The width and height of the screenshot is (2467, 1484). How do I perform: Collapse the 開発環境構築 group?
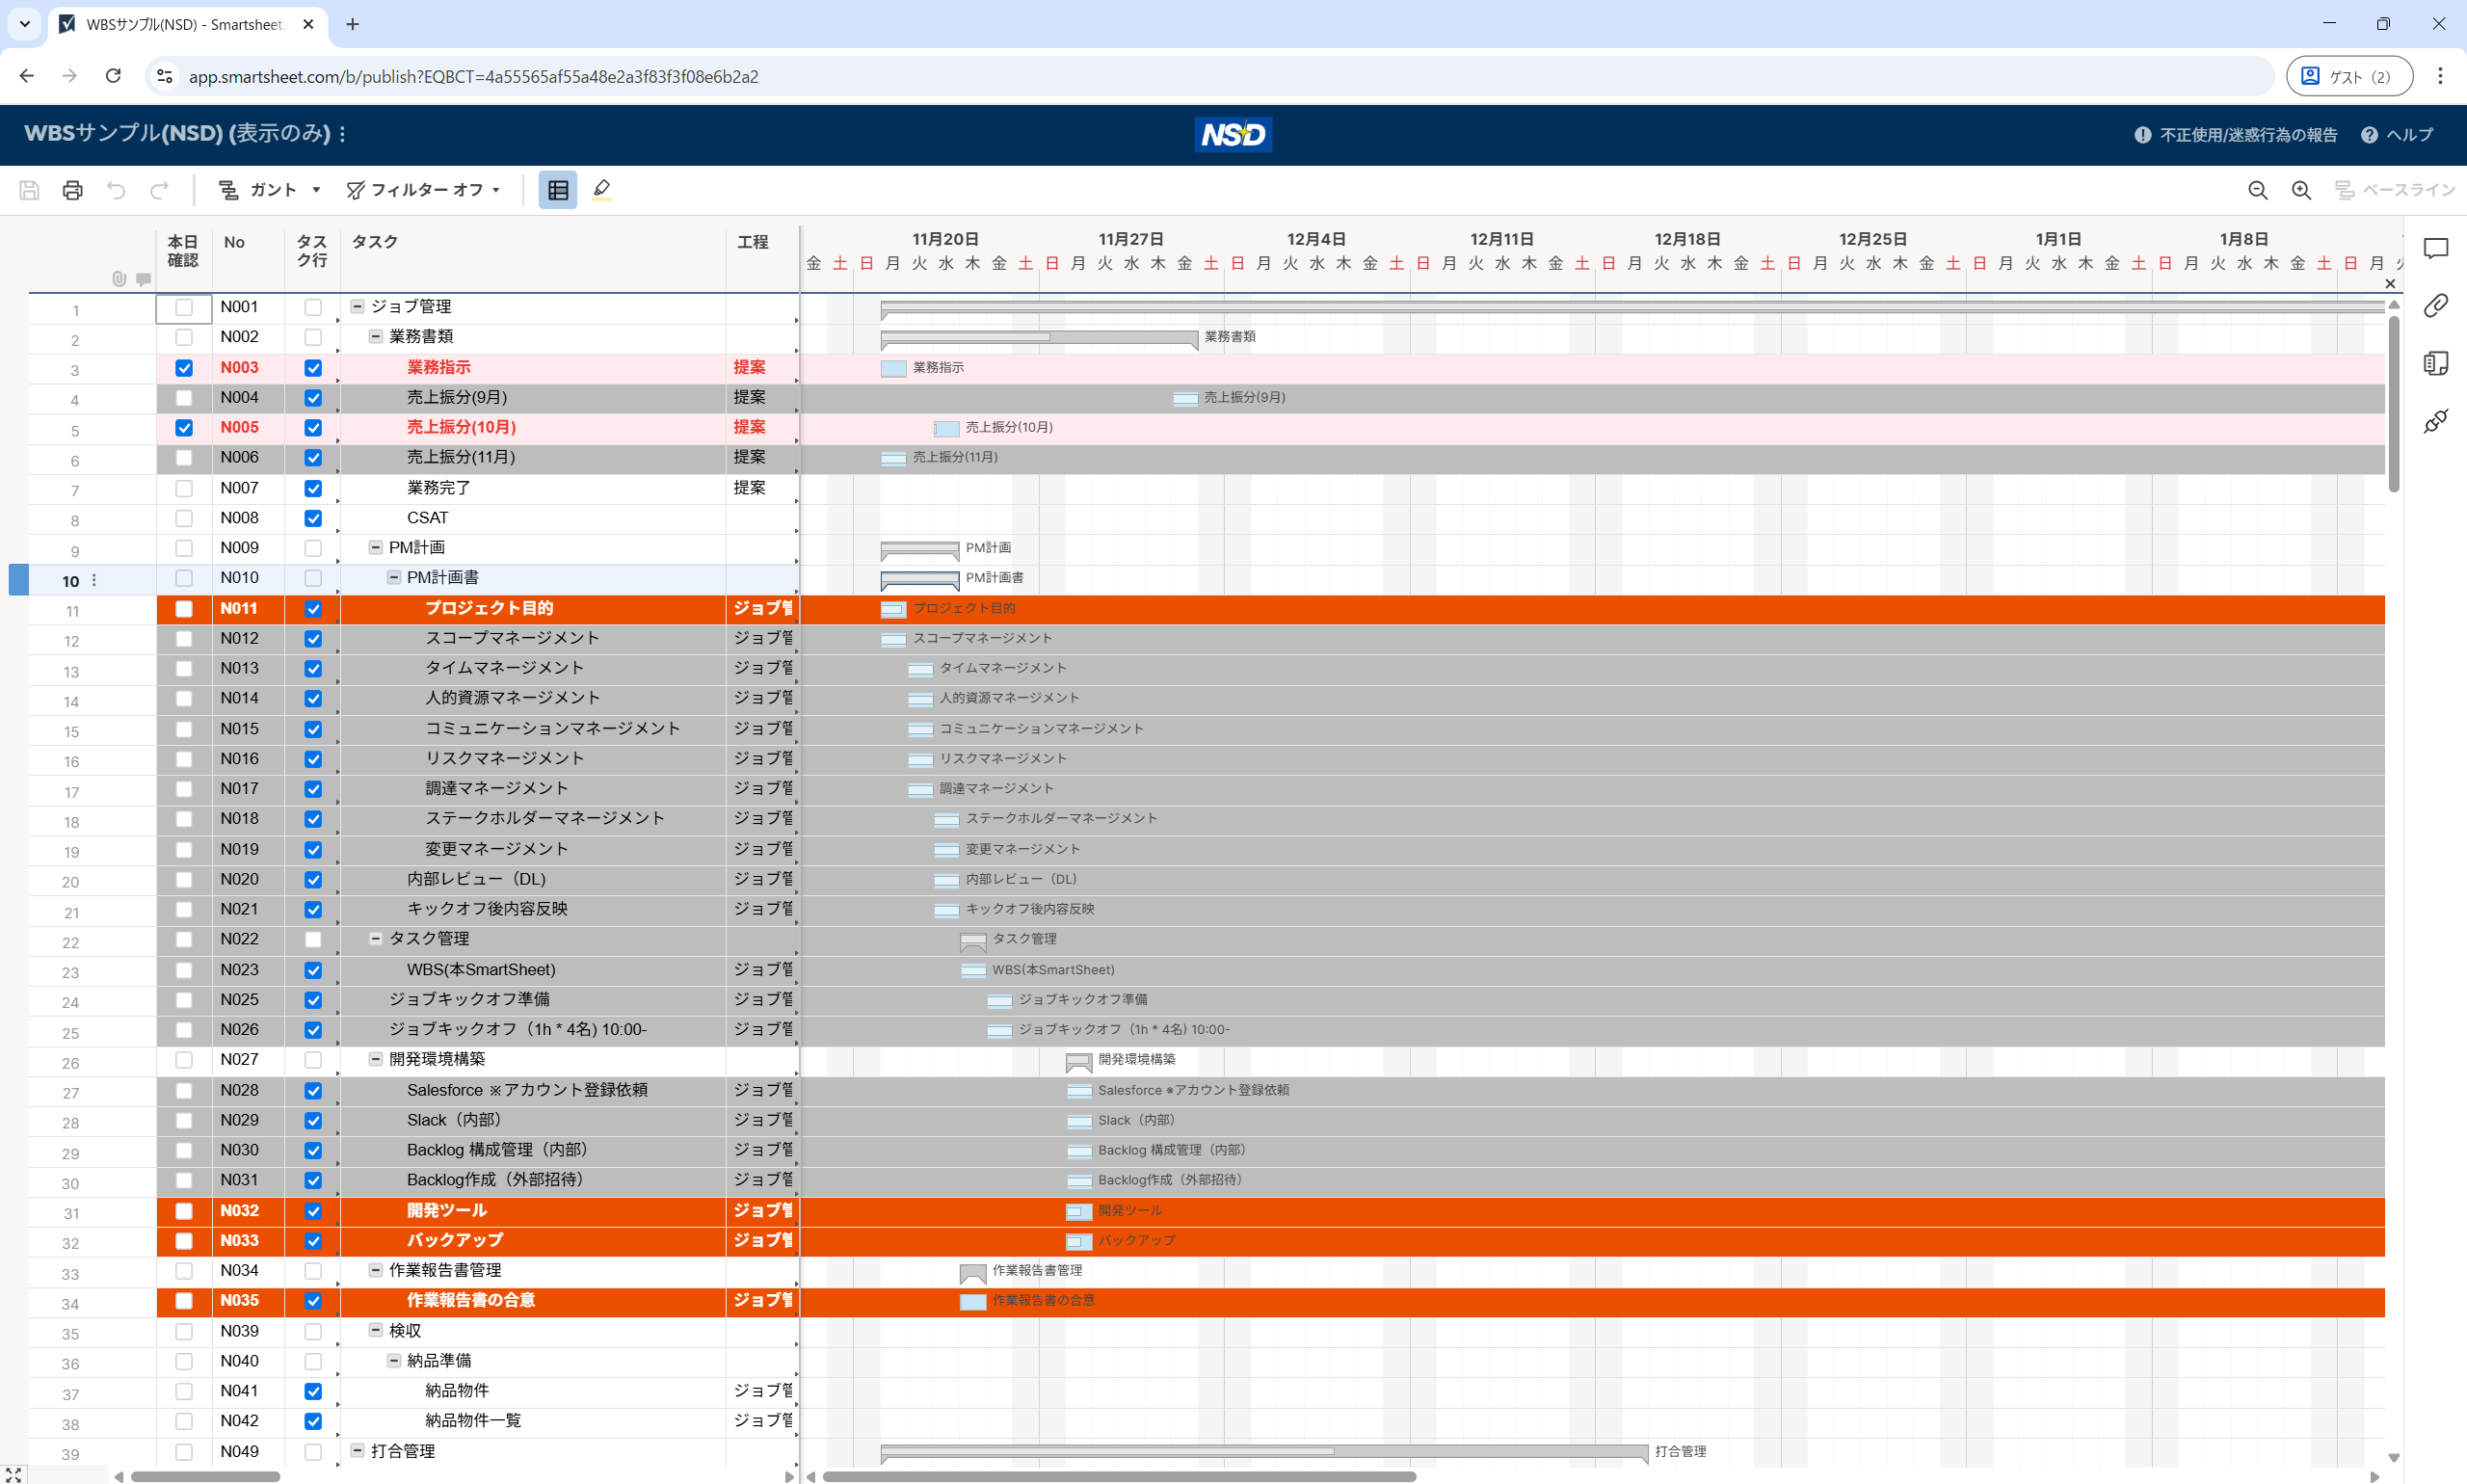point(376,1059)
